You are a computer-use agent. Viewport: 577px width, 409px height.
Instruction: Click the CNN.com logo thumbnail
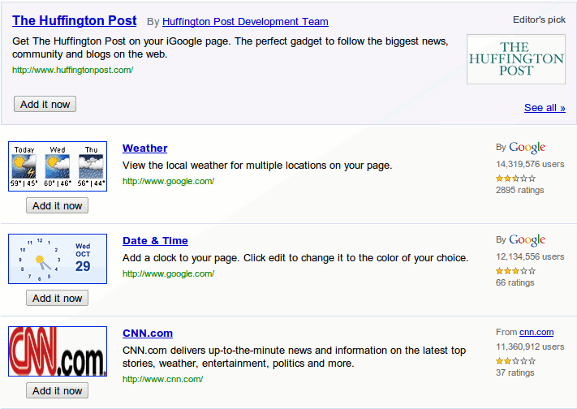point(57,352)
